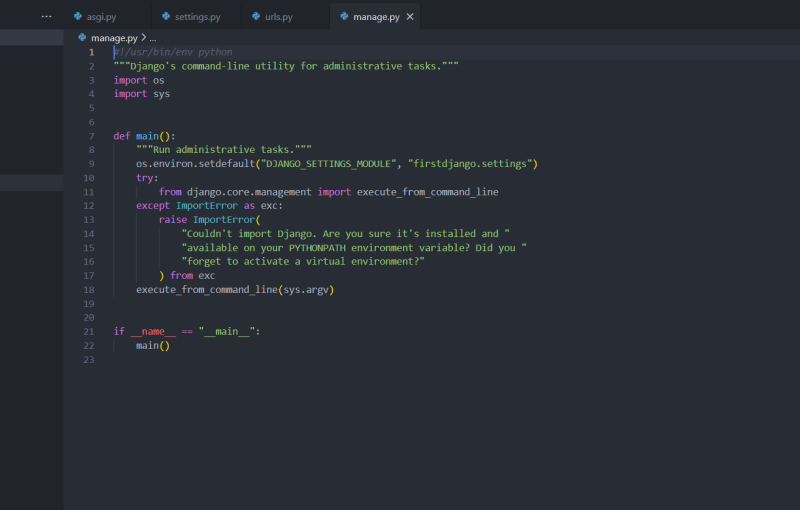Click line number 1 in the gutter
The height and width of the screenshot is (510, 800).
click(91, 52)
